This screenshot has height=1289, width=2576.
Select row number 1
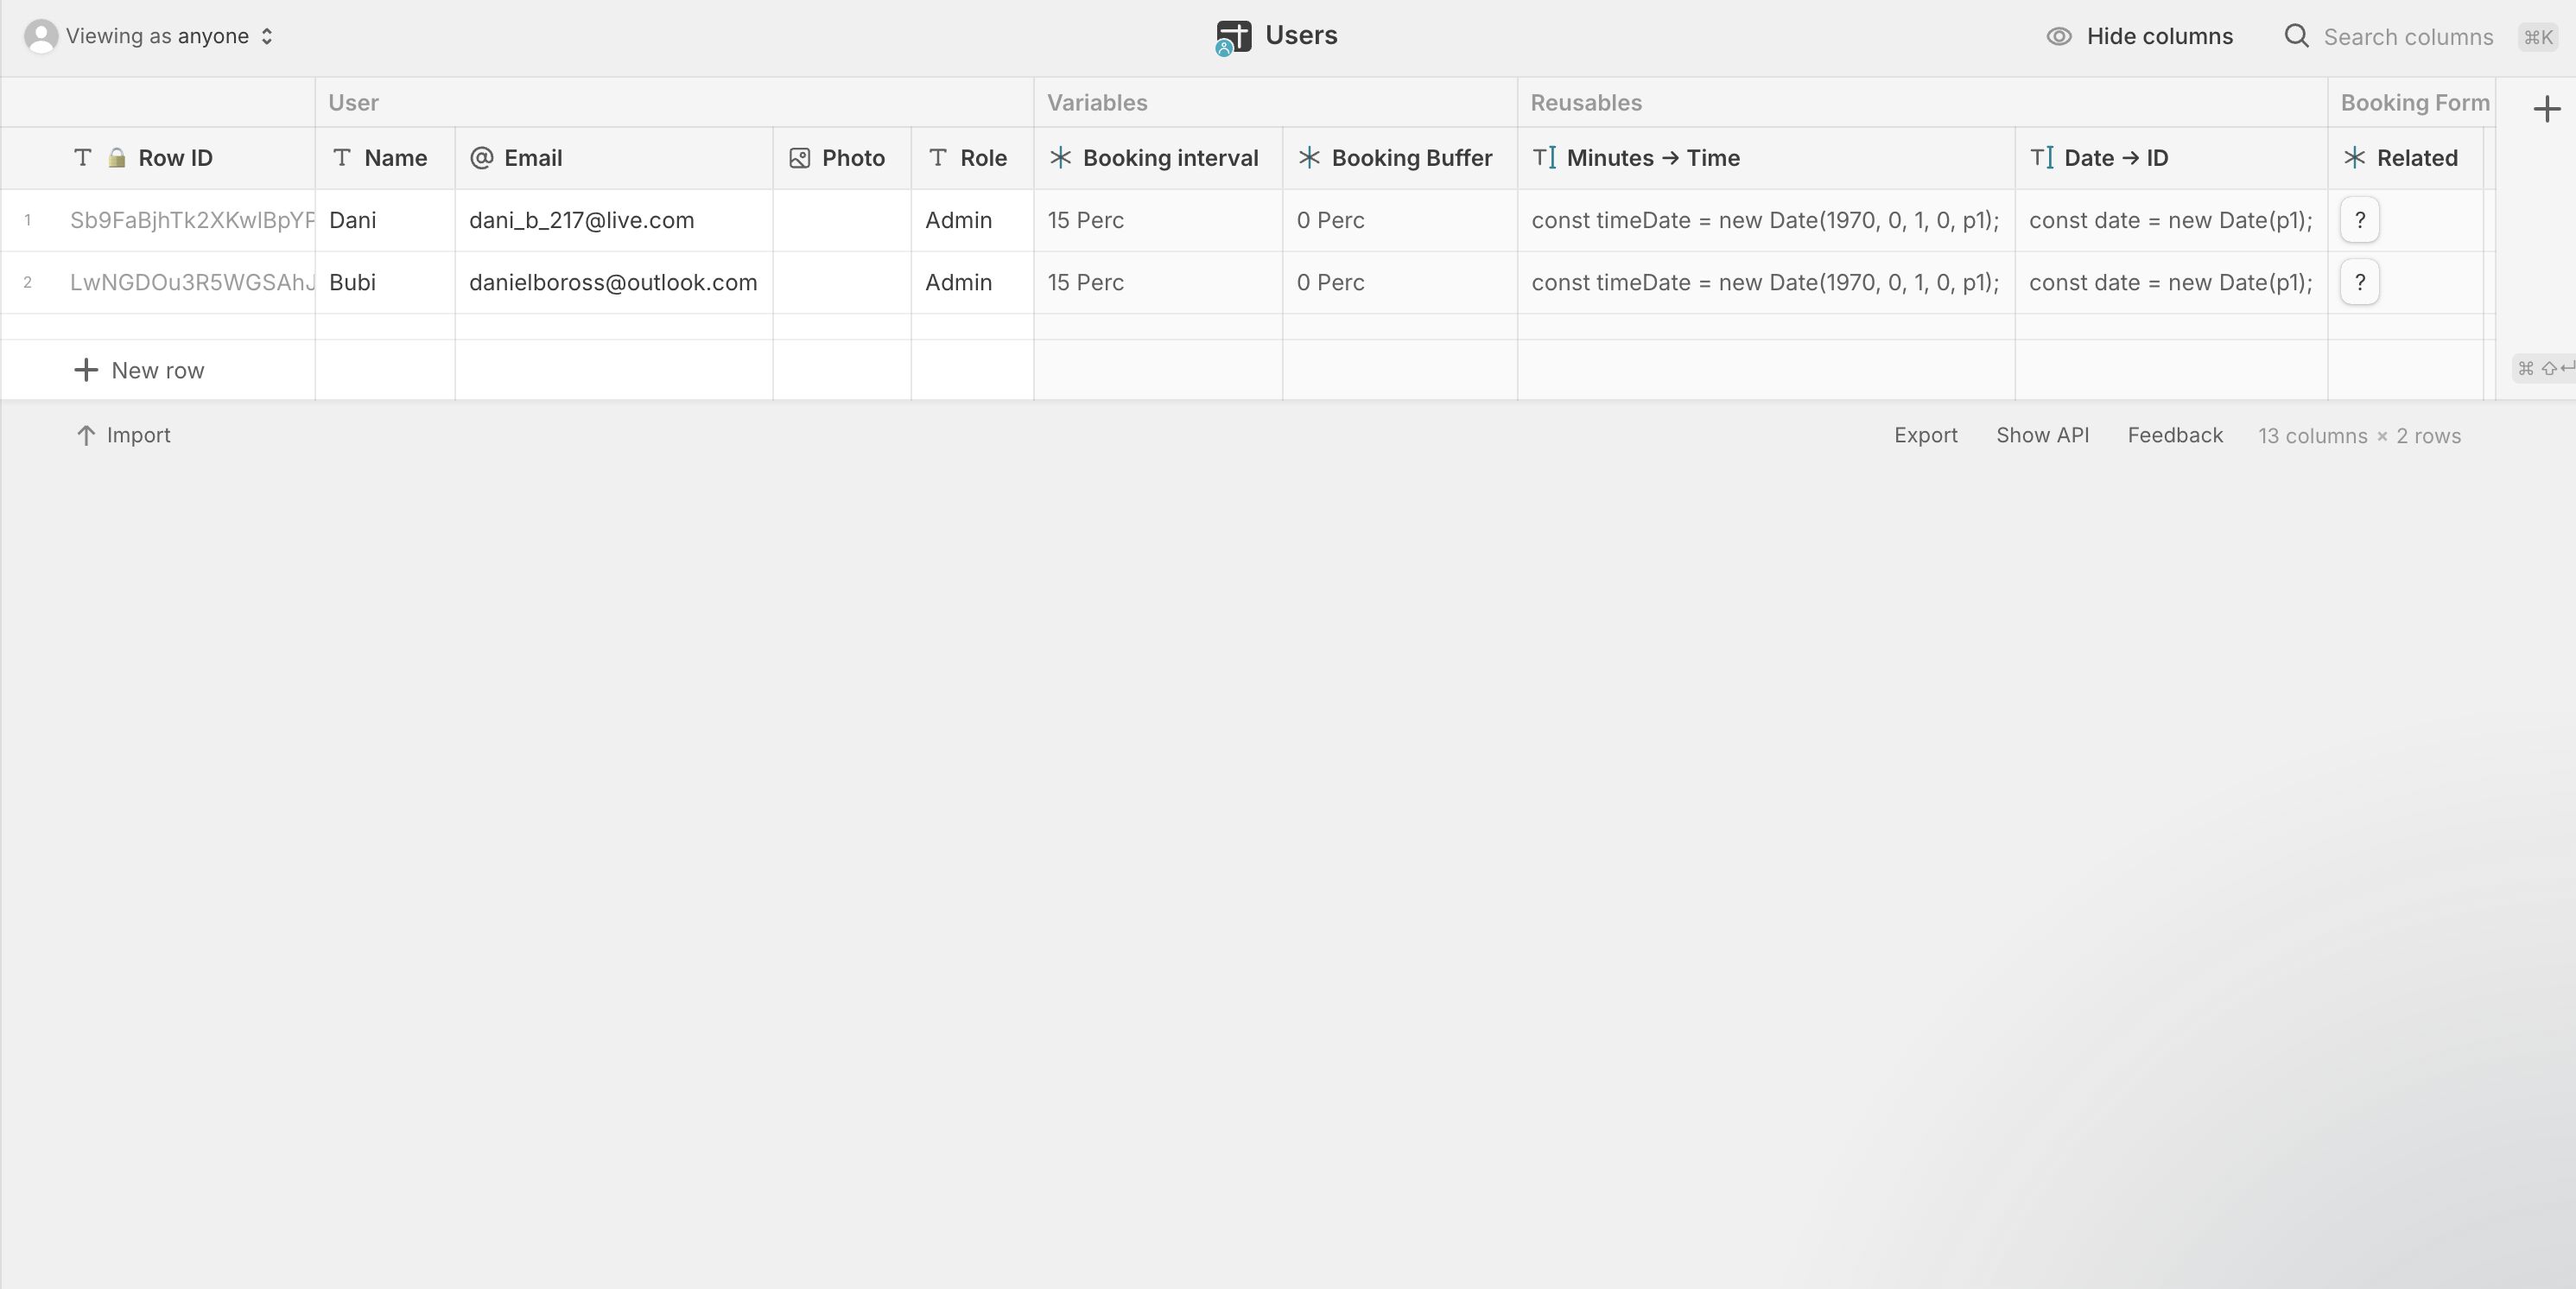[28, 220]
